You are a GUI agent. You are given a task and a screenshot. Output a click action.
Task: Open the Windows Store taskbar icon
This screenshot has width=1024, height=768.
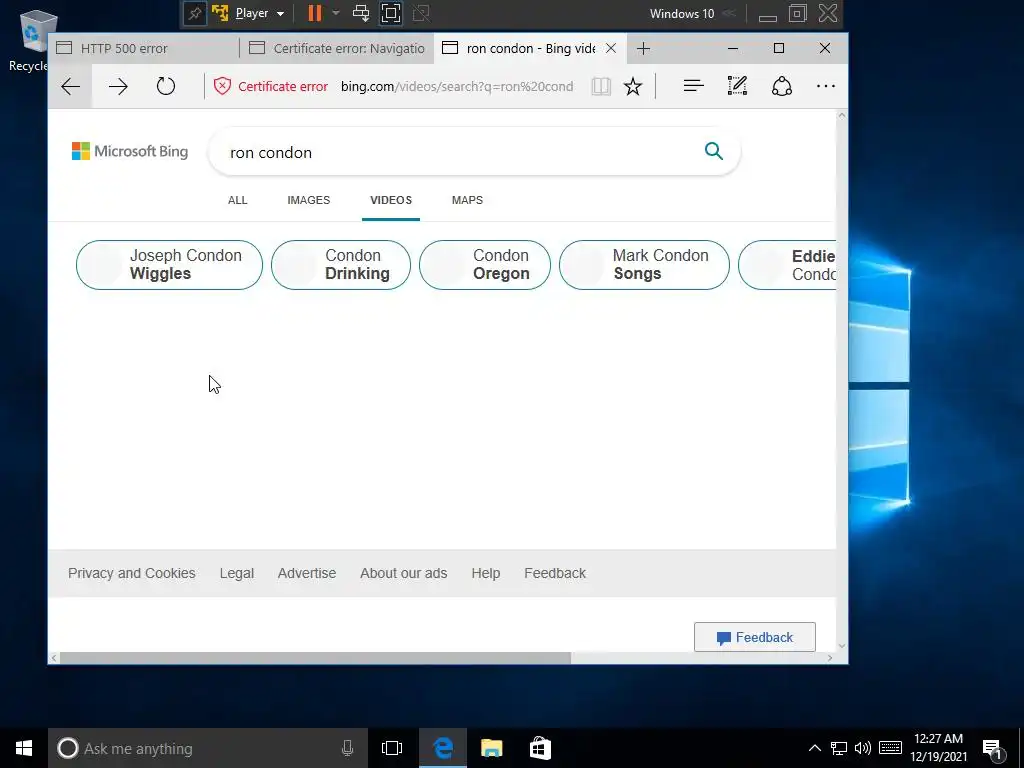(x=540, y=748)
